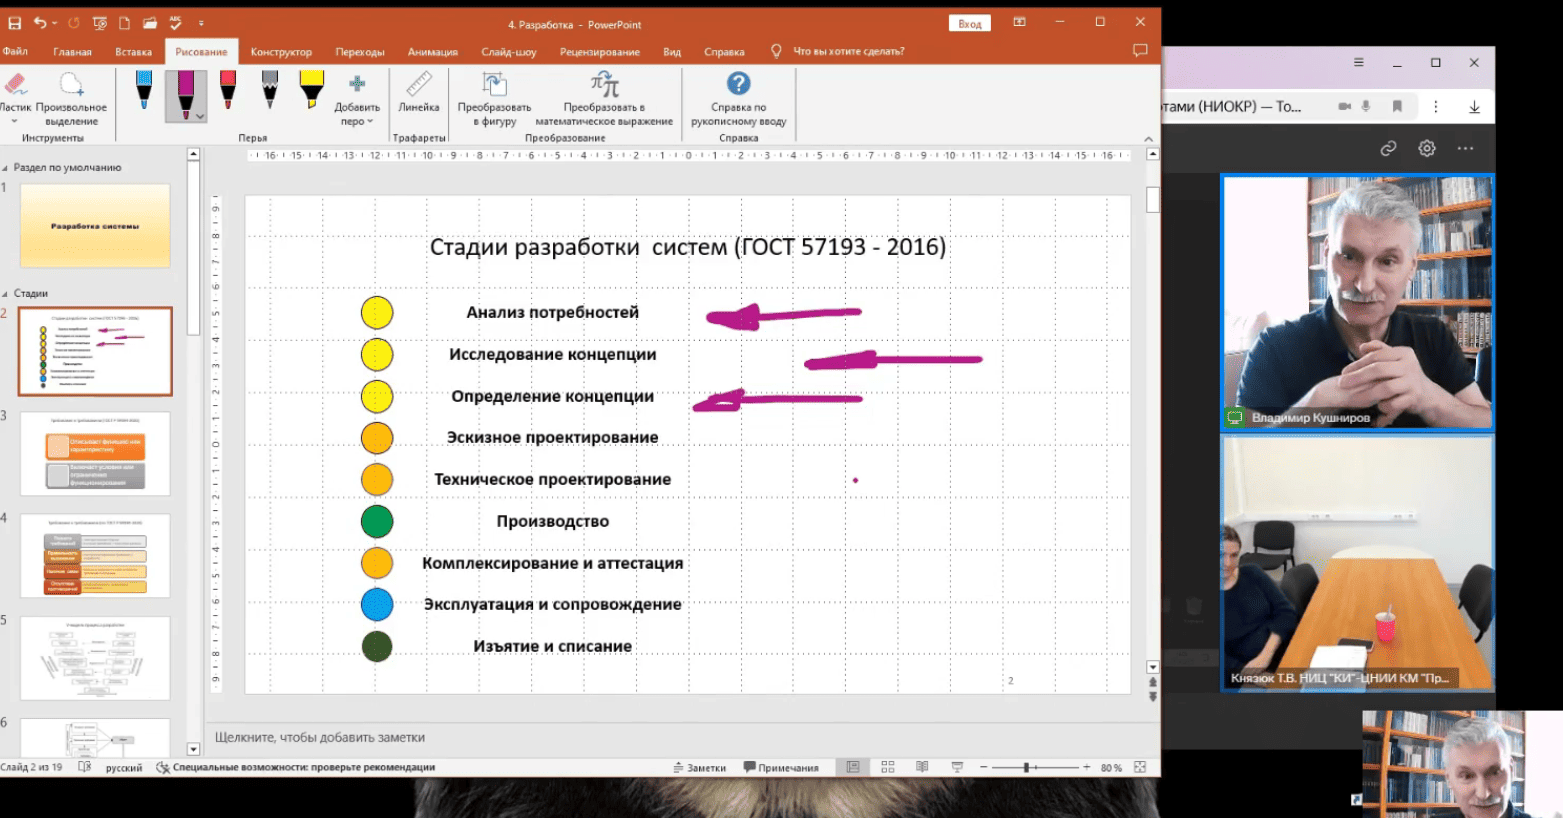Choose the blue pen in the pens gallery
1563x818 pixels.
[x=144, y=90]
